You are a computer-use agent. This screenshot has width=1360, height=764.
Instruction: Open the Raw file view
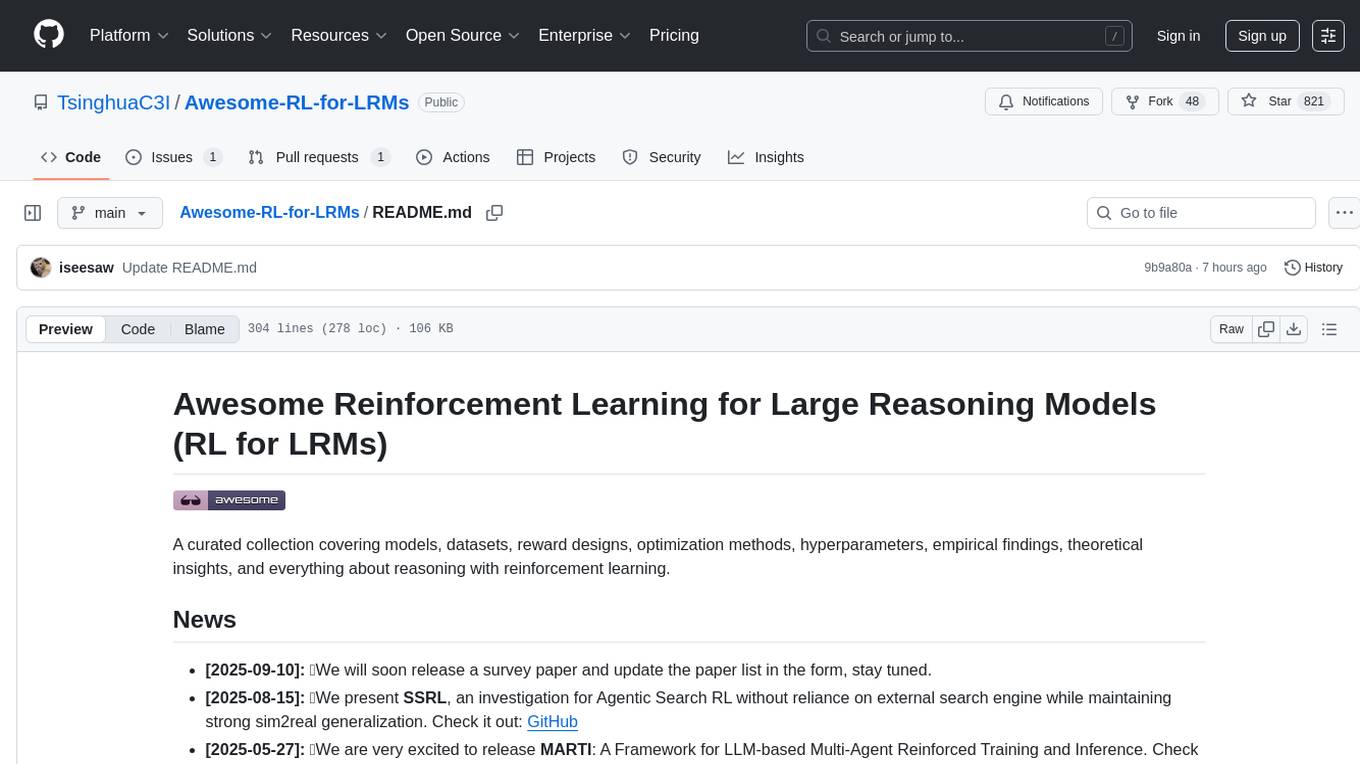[1231, 329]
